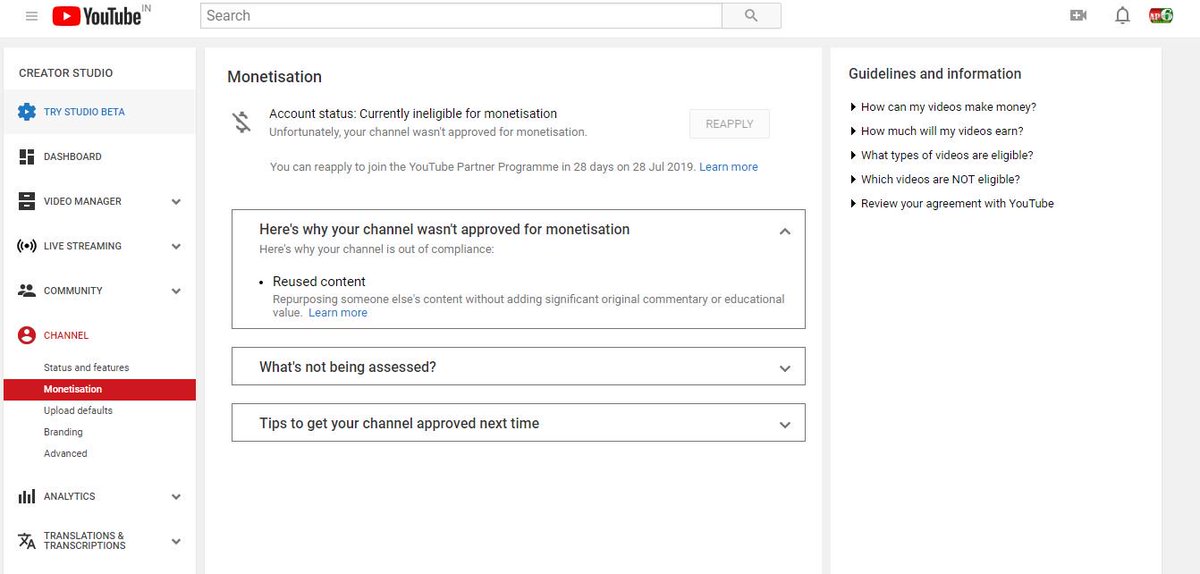Expand Translations & Transcriptions chevron
Screen dimensions: 1200x574
click(176, 542)
